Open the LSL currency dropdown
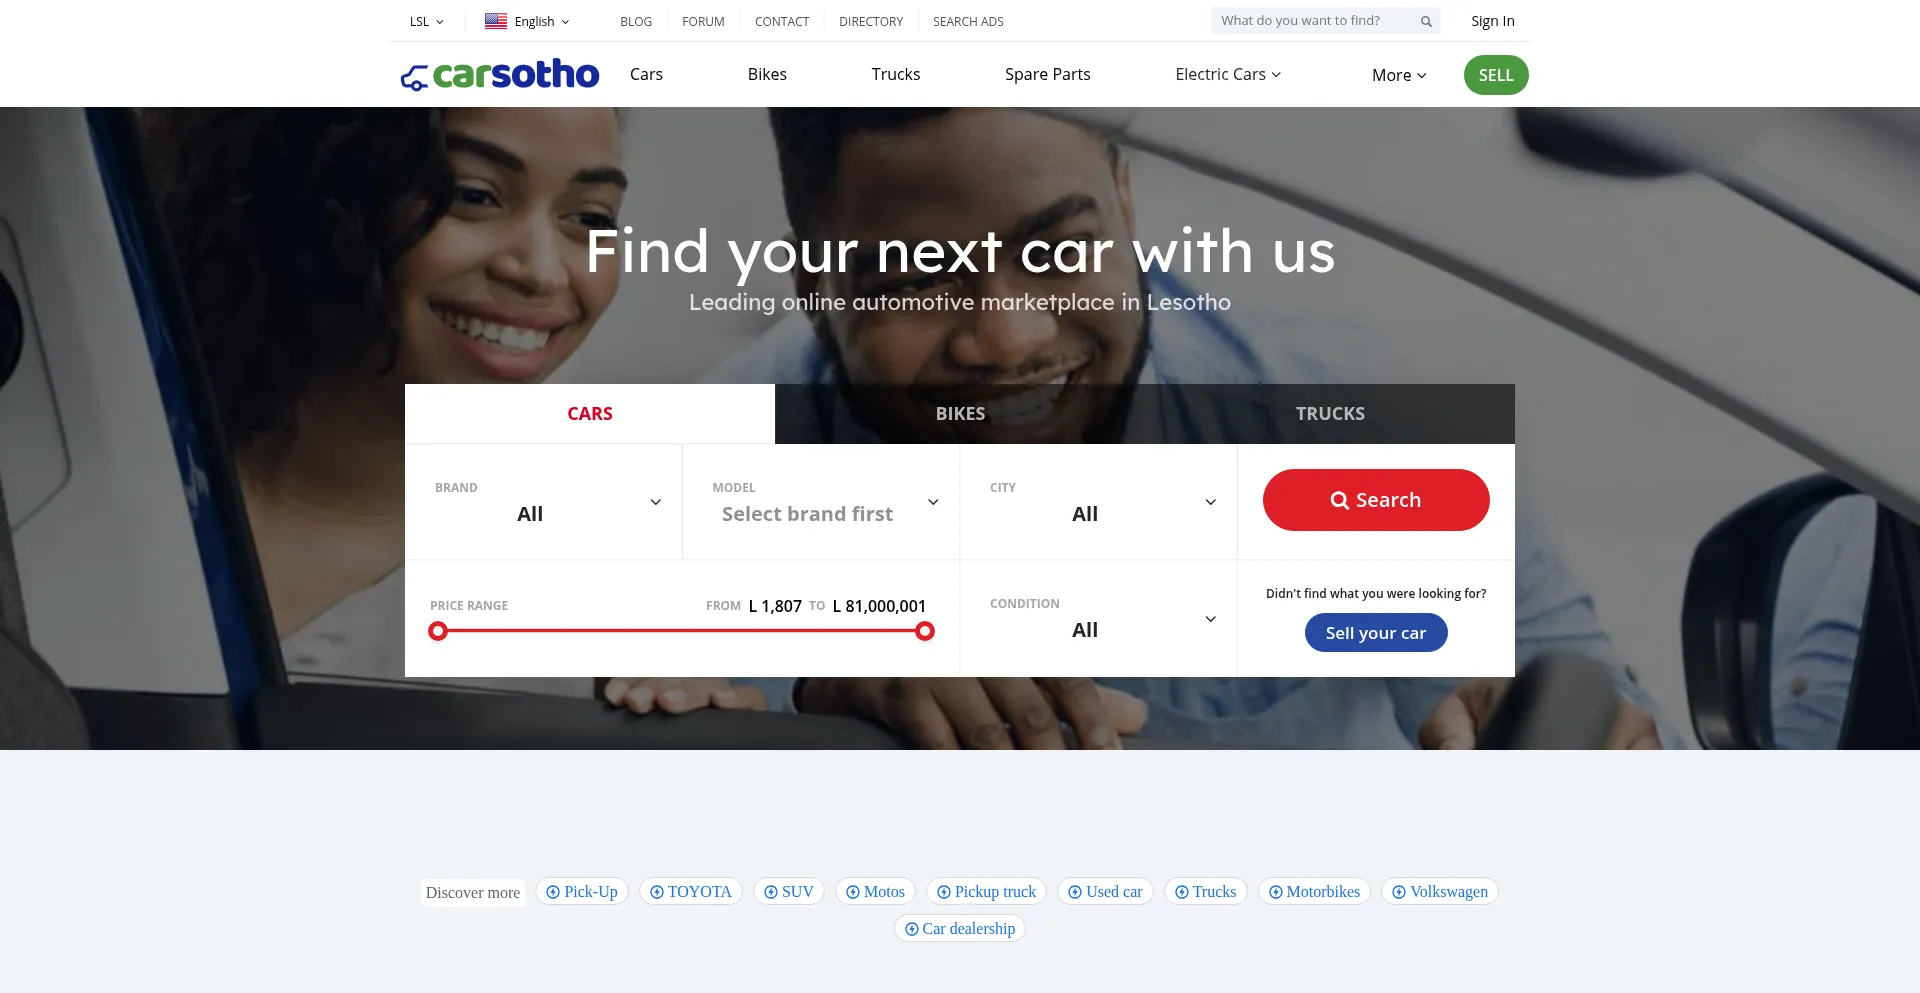Image resolution: width=1920 pixels, height=993 pixels. pos(427,21)
